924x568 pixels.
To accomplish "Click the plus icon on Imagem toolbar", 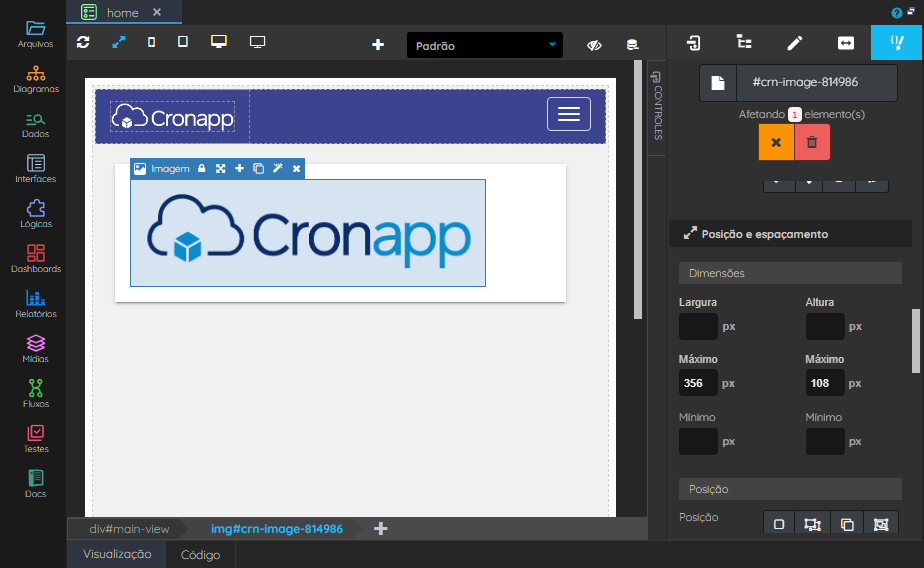I will coord(239,169).
